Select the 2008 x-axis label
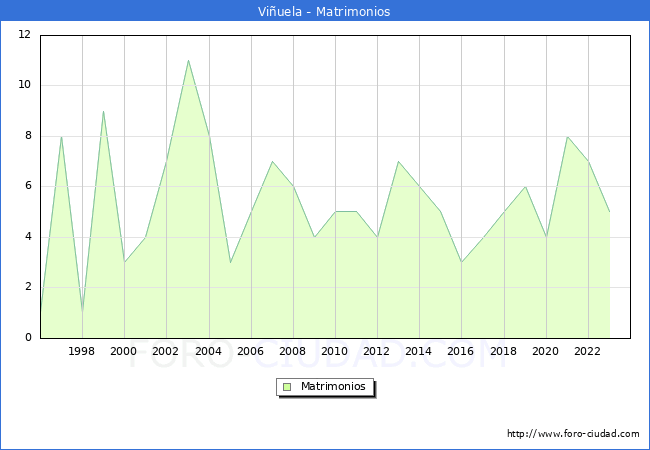Image resolution: width=650 pixels, height=450 pixels. click(293, 351)
